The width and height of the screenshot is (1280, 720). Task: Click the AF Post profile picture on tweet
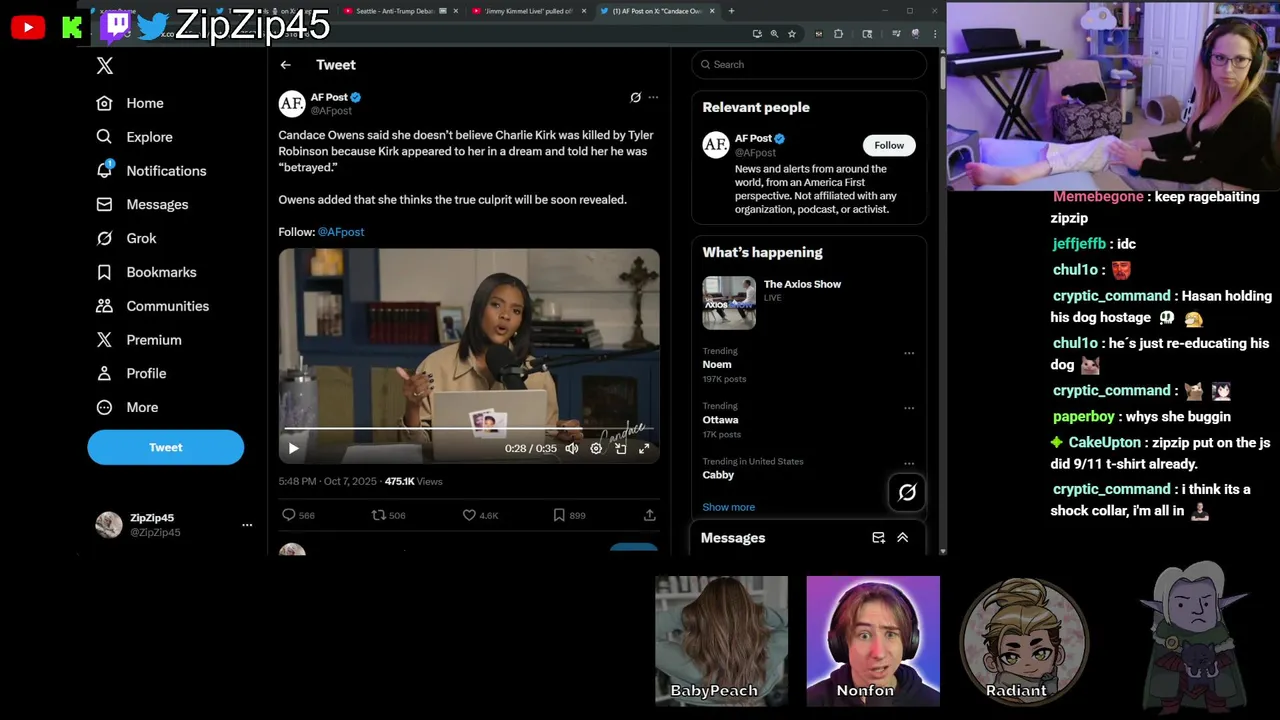(292, 104)
